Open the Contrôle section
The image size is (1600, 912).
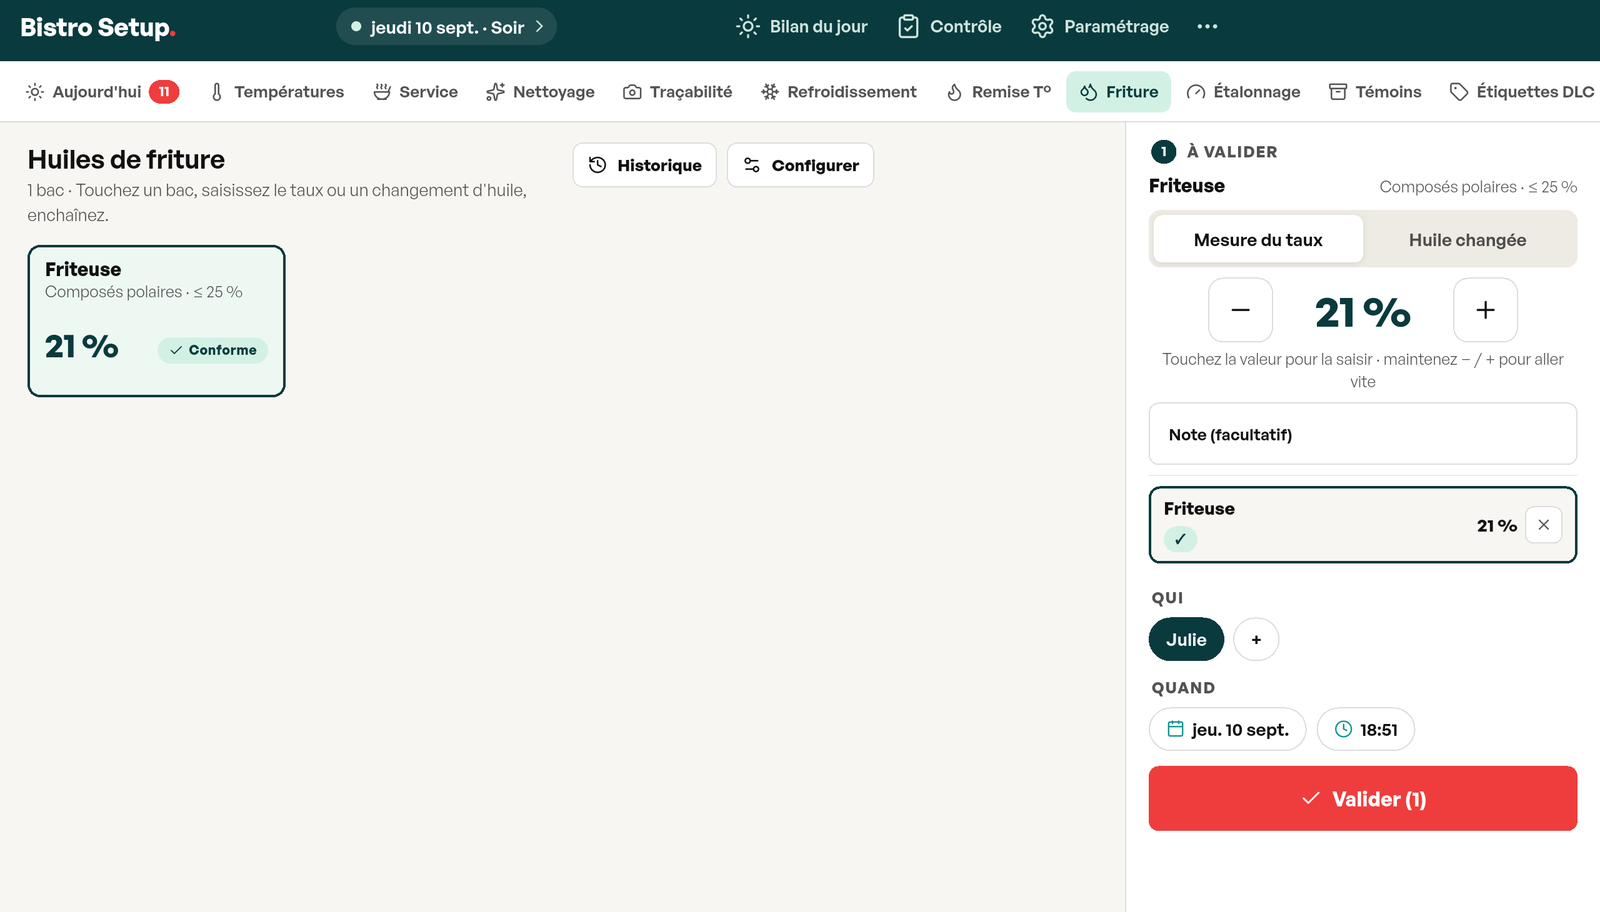[x=950, y=27]
